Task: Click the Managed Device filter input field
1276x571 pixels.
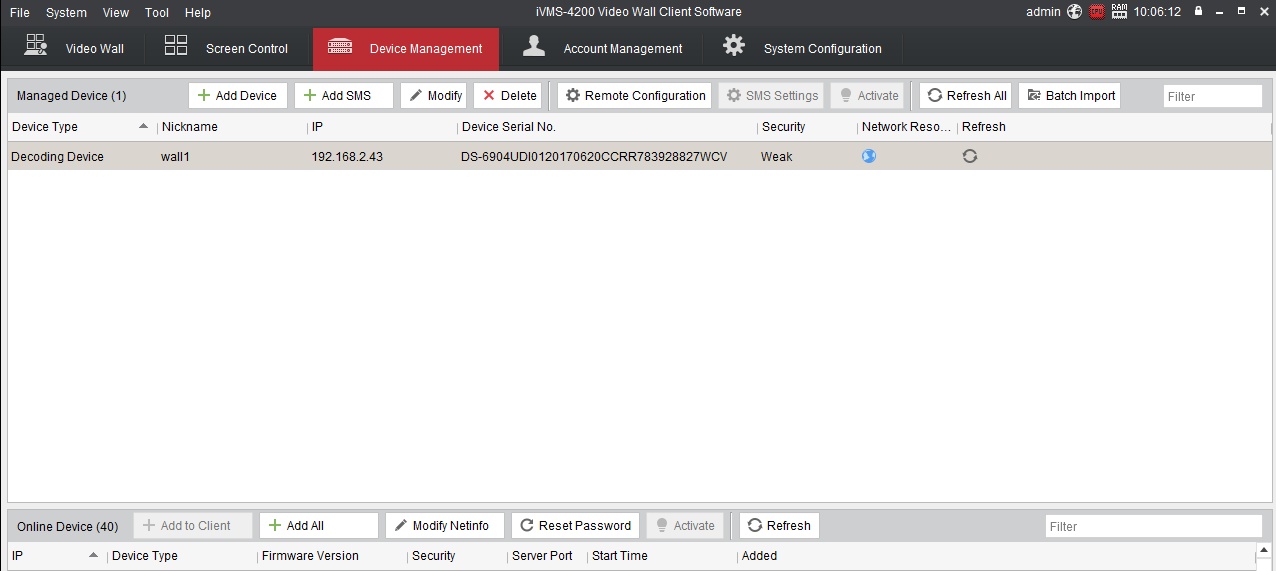Action: [x=1212, y=96]
